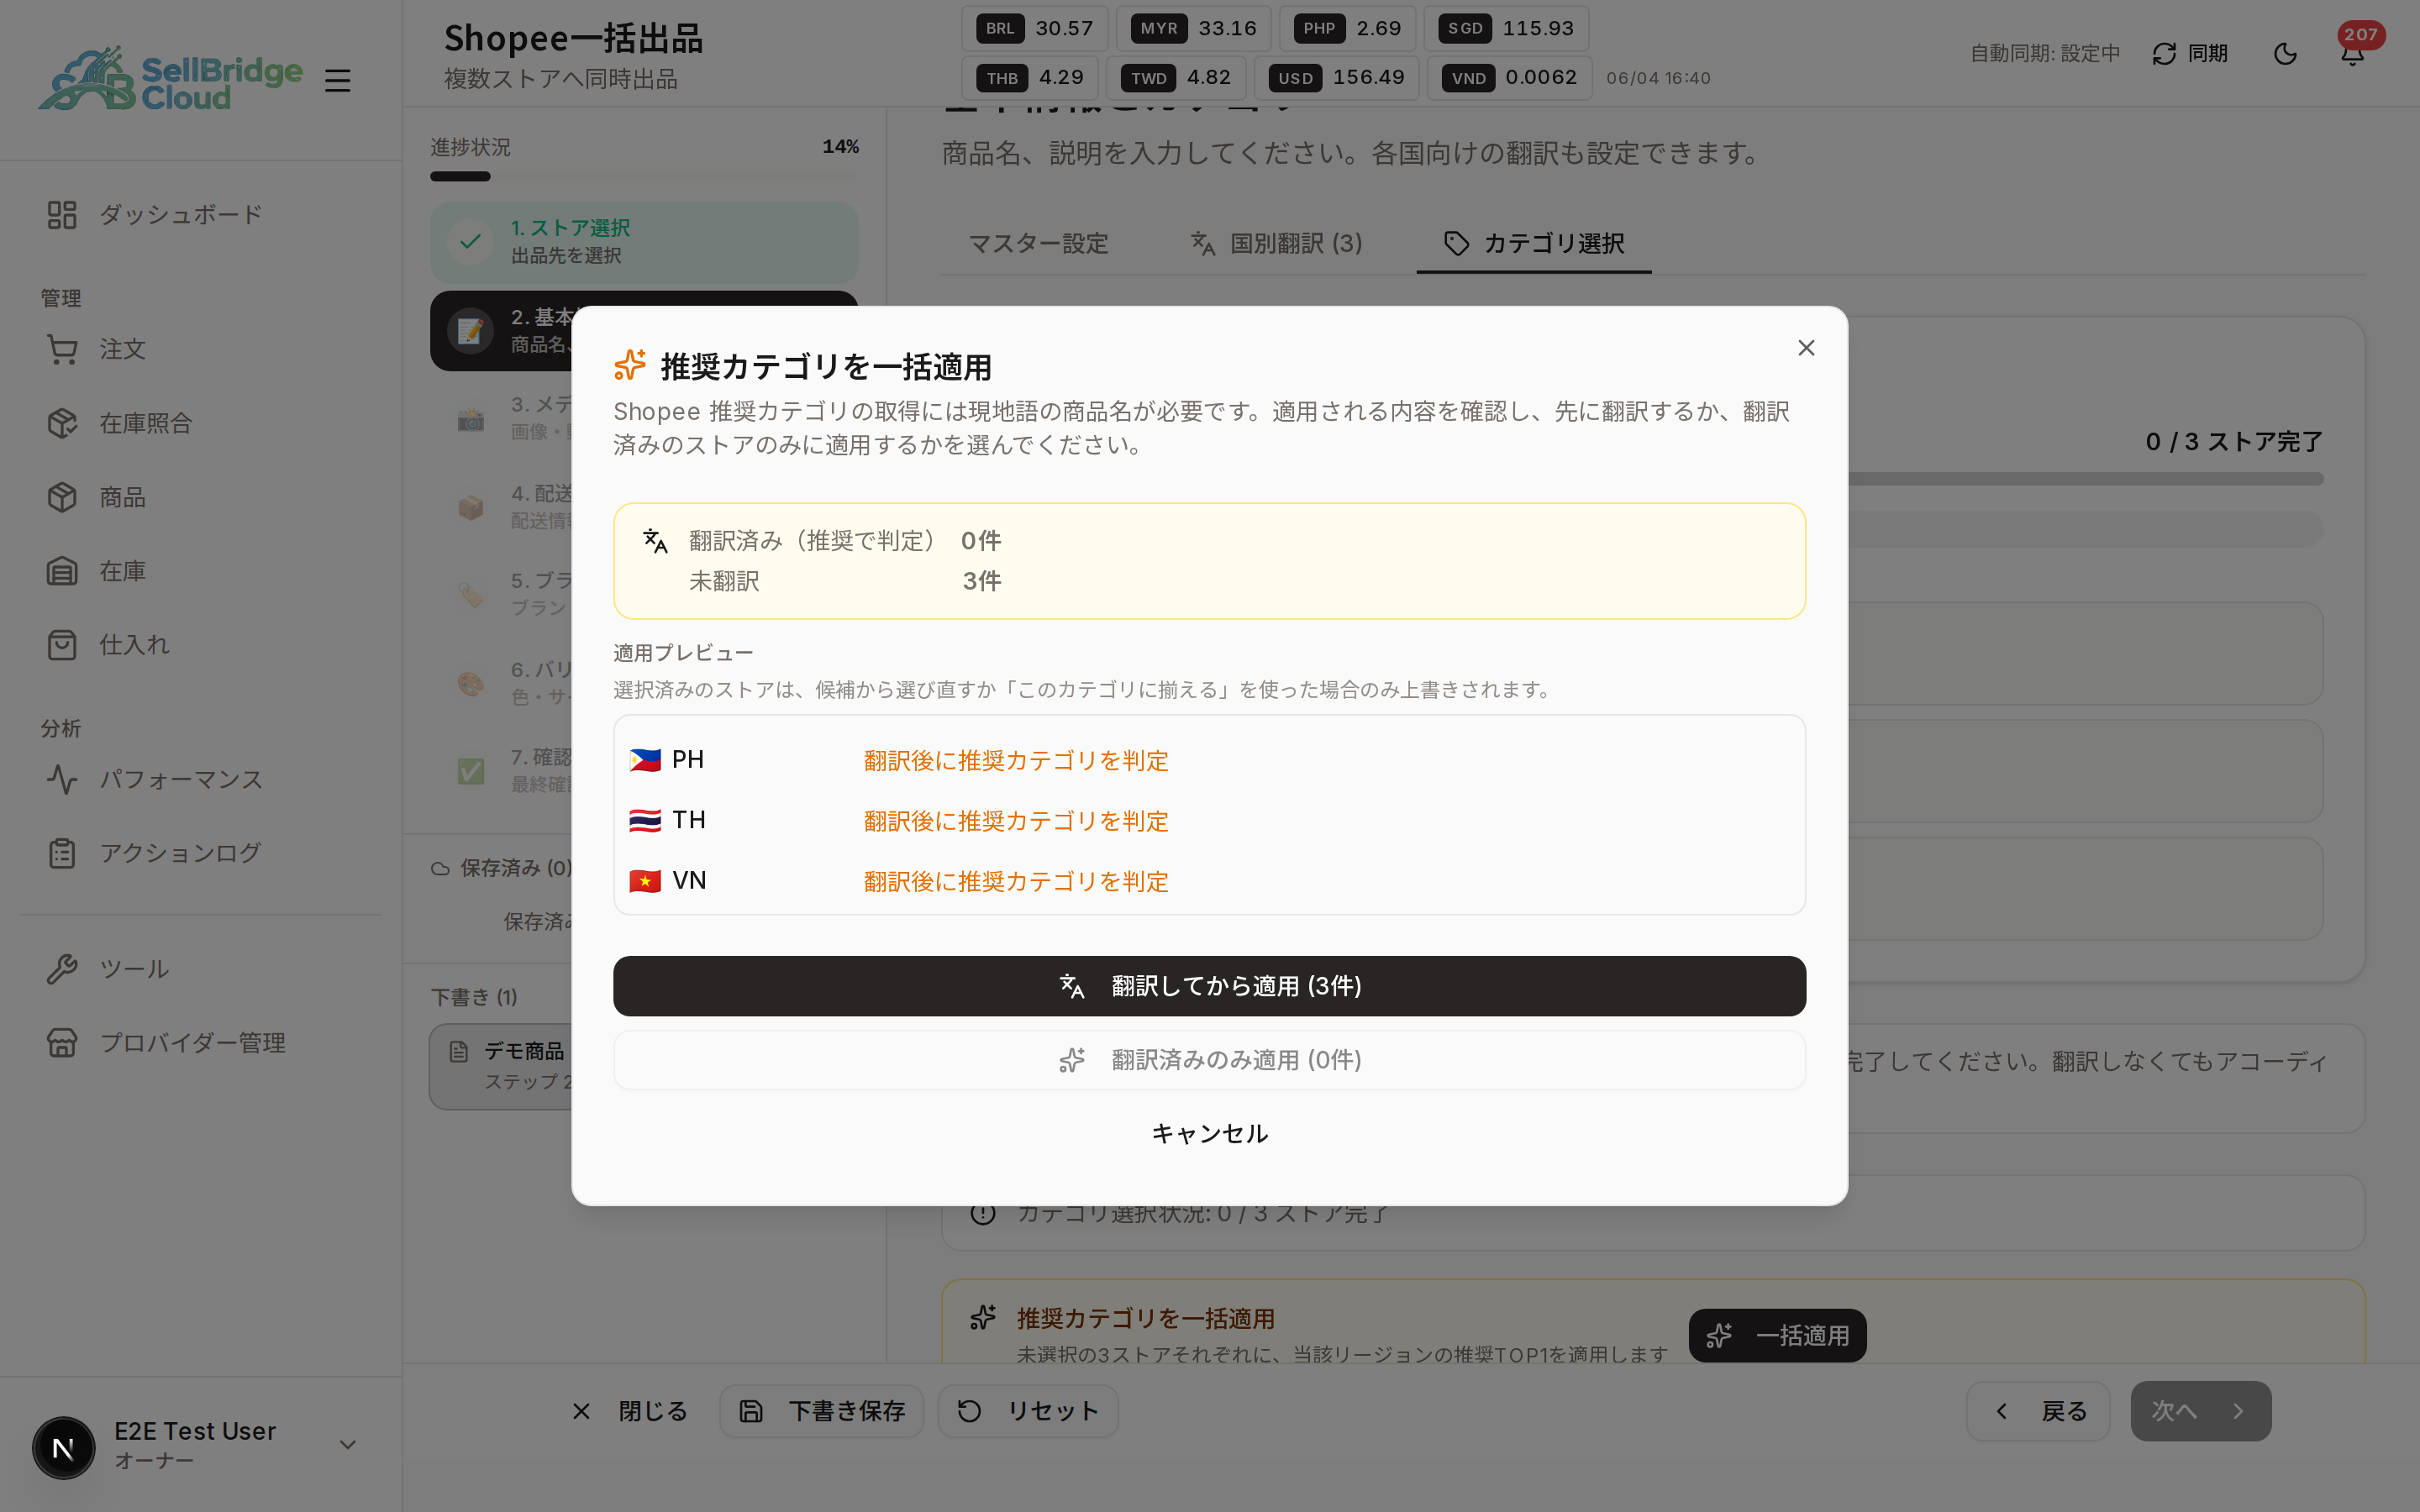Click the MYR 33.16 exchange rate chip
This screenshot has height=1512, width=2420.
click(1194, 28)
